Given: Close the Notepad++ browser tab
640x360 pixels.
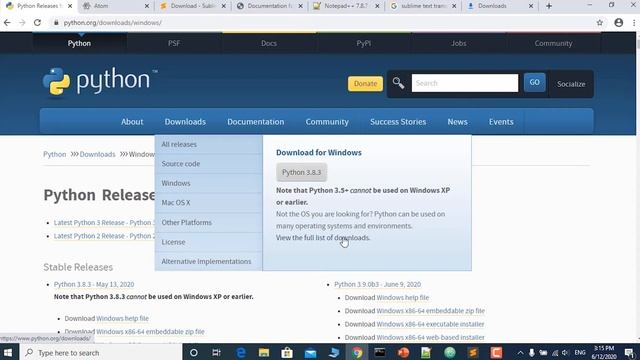Looking at the screenshot, I should tap(377, 6).
